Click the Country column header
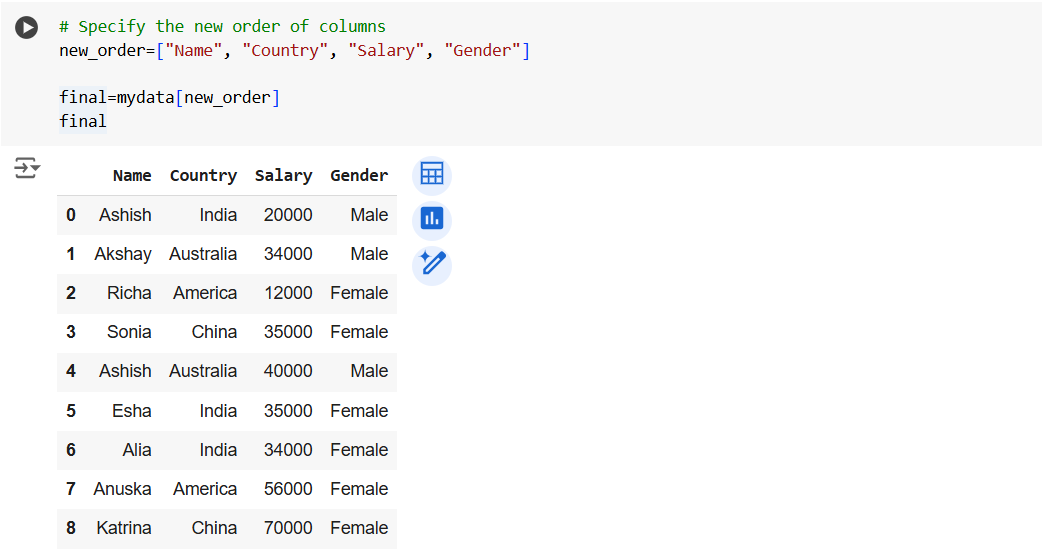The image size is (1042, 552). click(203, 176)
